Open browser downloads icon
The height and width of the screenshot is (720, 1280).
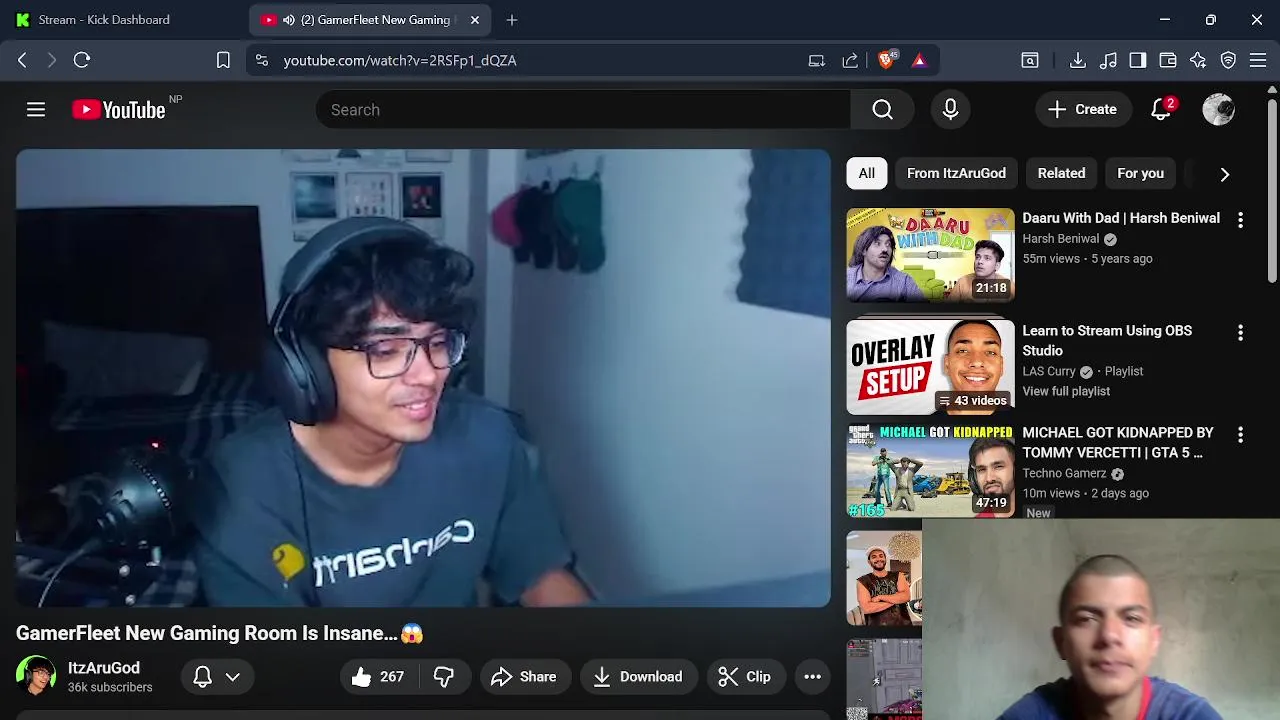1078,60
